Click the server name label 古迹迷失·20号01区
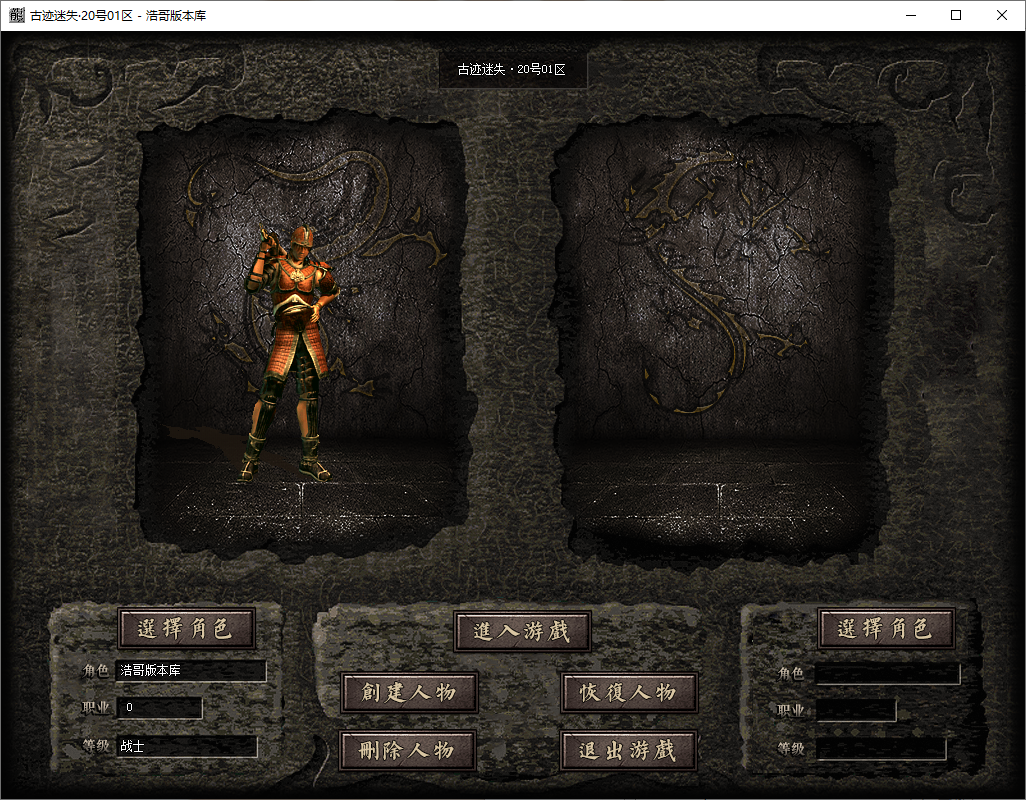1026x800 pixels. (x=512, y=70)
